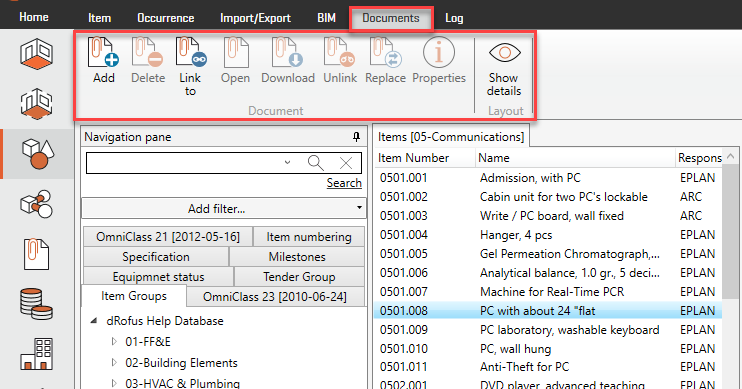Toggle Show details eye icon
Viewport: 742px width, 389px height.
pyautogui.click(x=504, y=53)
